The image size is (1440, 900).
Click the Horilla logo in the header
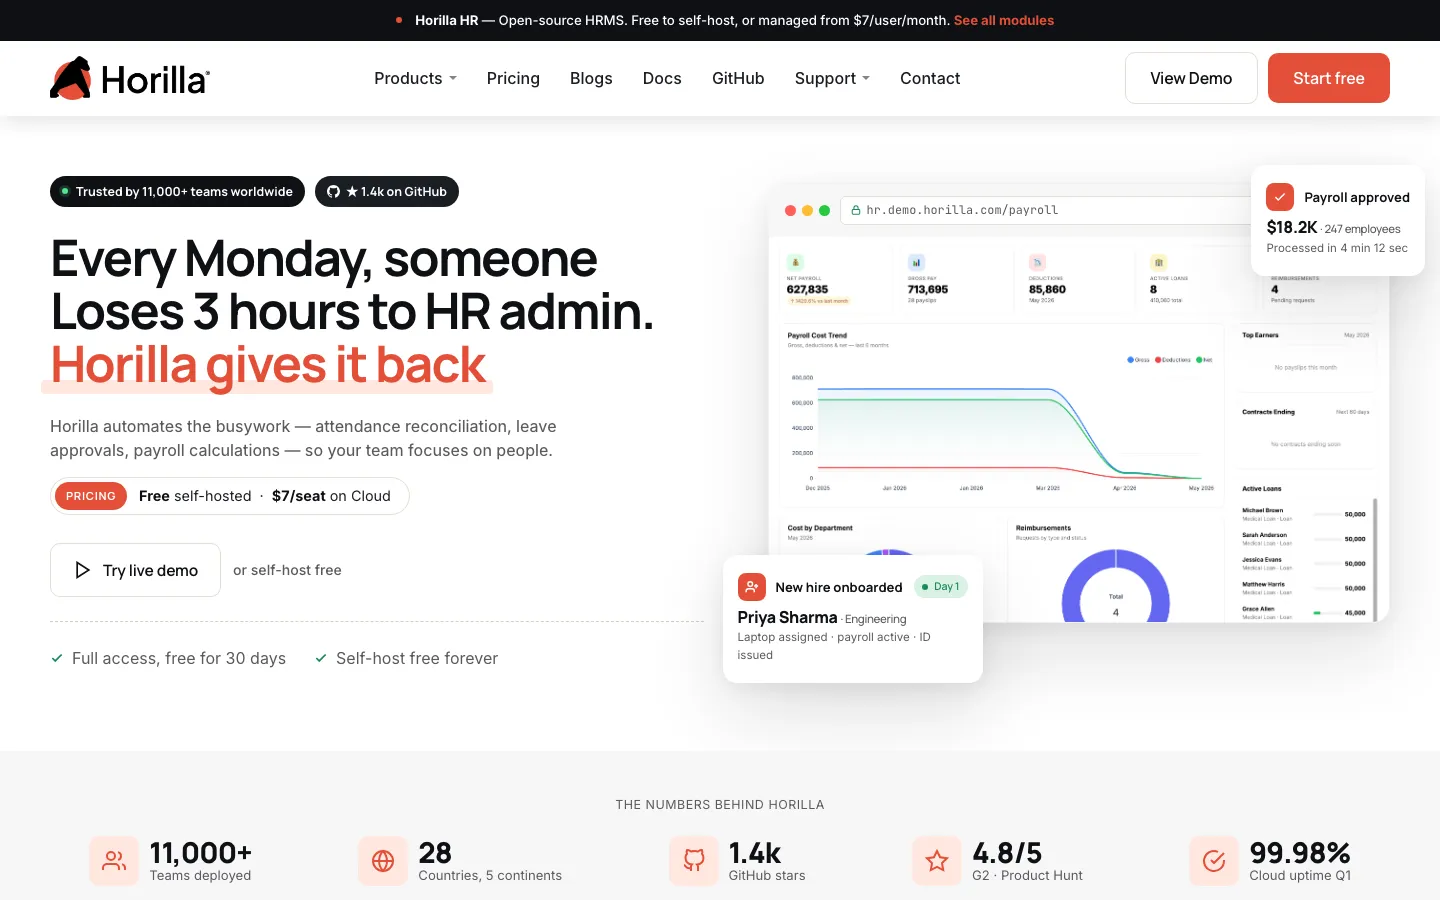click(130, 78)
